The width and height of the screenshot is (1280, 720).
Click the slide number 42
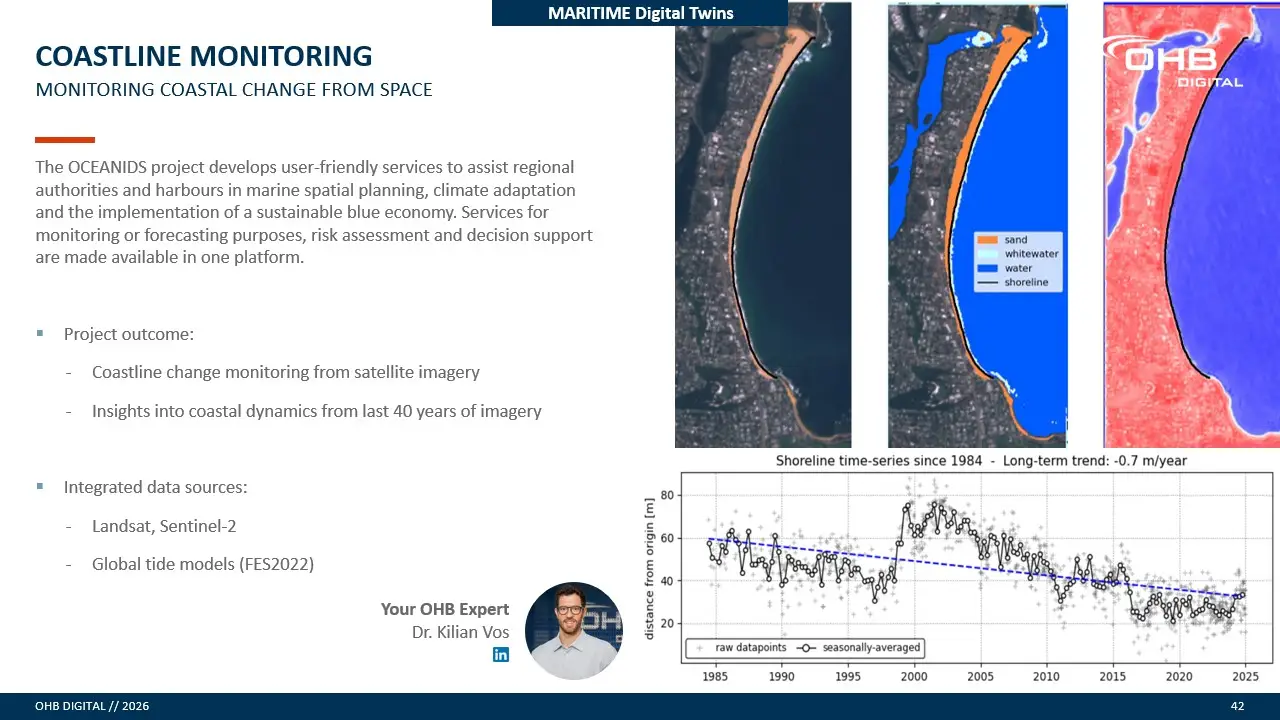tap(1237, 707)
